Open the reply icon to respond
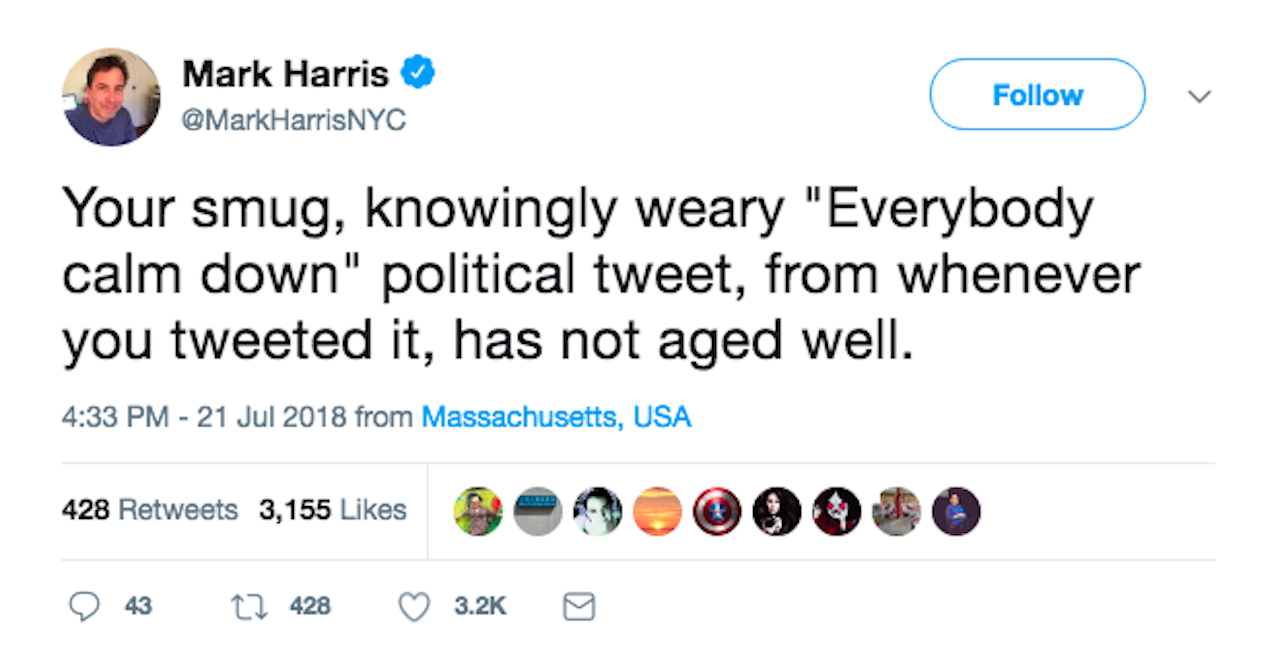Image resolution: width=1280 pixels, height=662 pixels. pos(88,606)
